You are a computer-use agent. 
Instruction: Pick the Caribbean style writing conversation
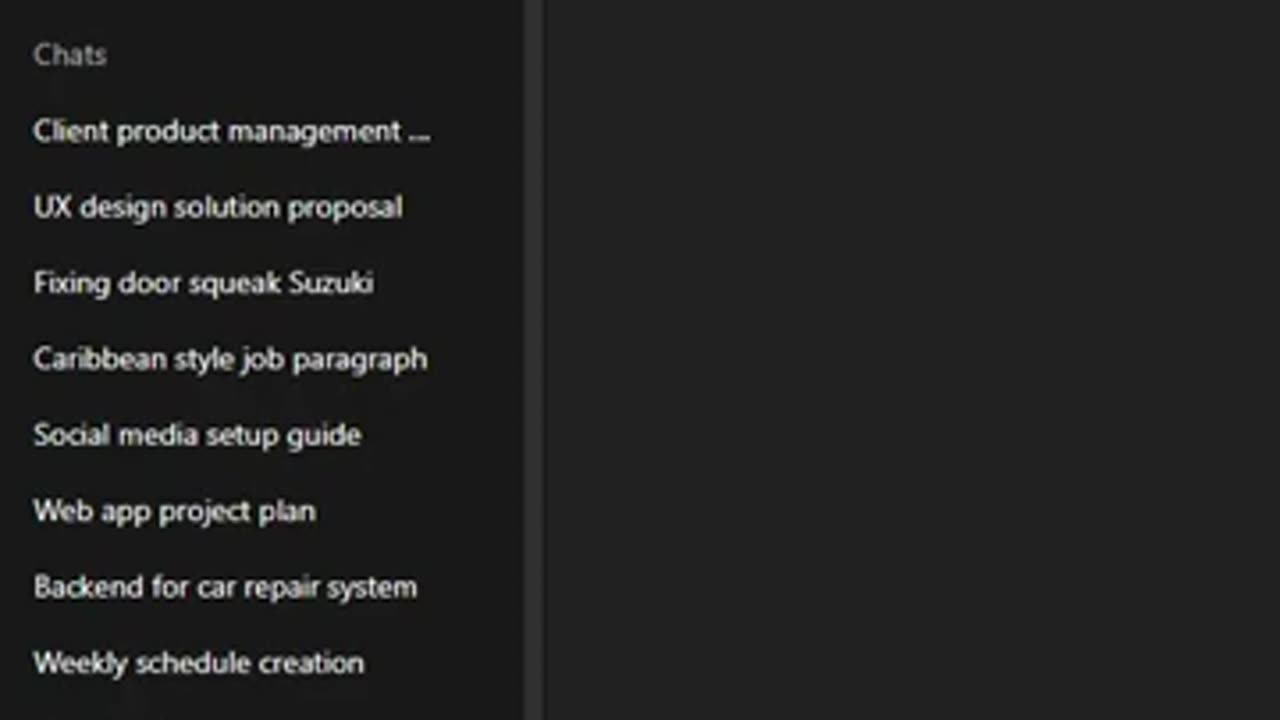pyautogui.click(x=230, y=360)
